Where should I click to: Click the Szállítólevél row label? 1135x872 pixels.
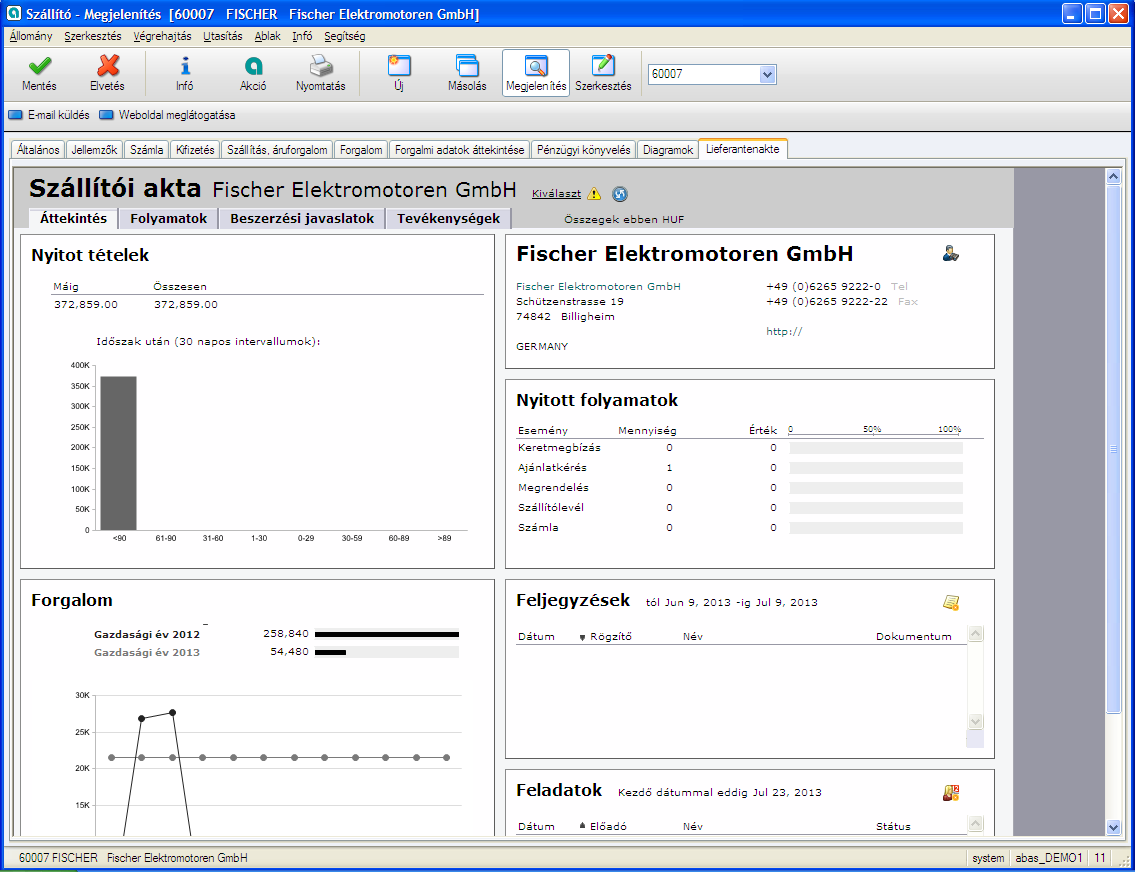click(x=551, y=507)
